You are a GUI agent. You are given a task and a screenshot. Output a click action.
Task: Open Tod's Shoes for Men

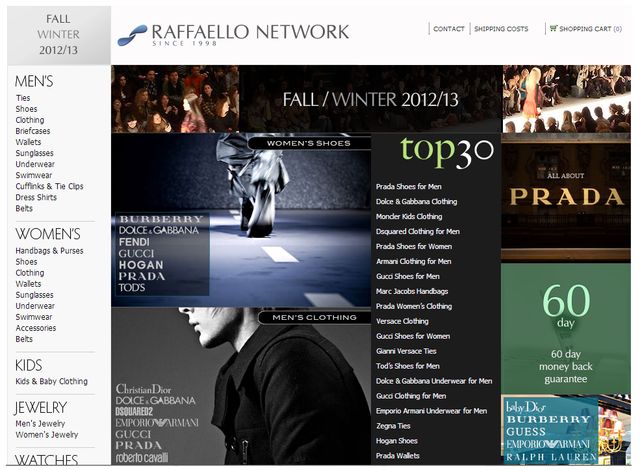click(408, 366)
